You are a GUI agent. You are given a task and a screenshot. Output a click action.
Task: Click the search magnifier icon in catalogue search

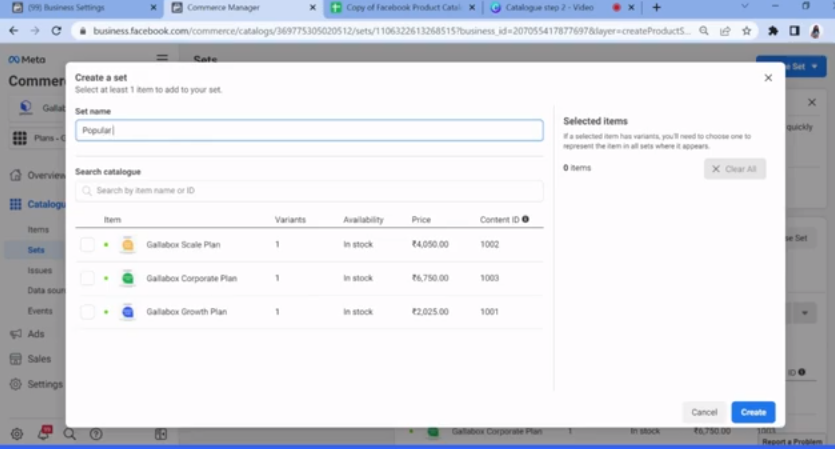coord(87,191)
